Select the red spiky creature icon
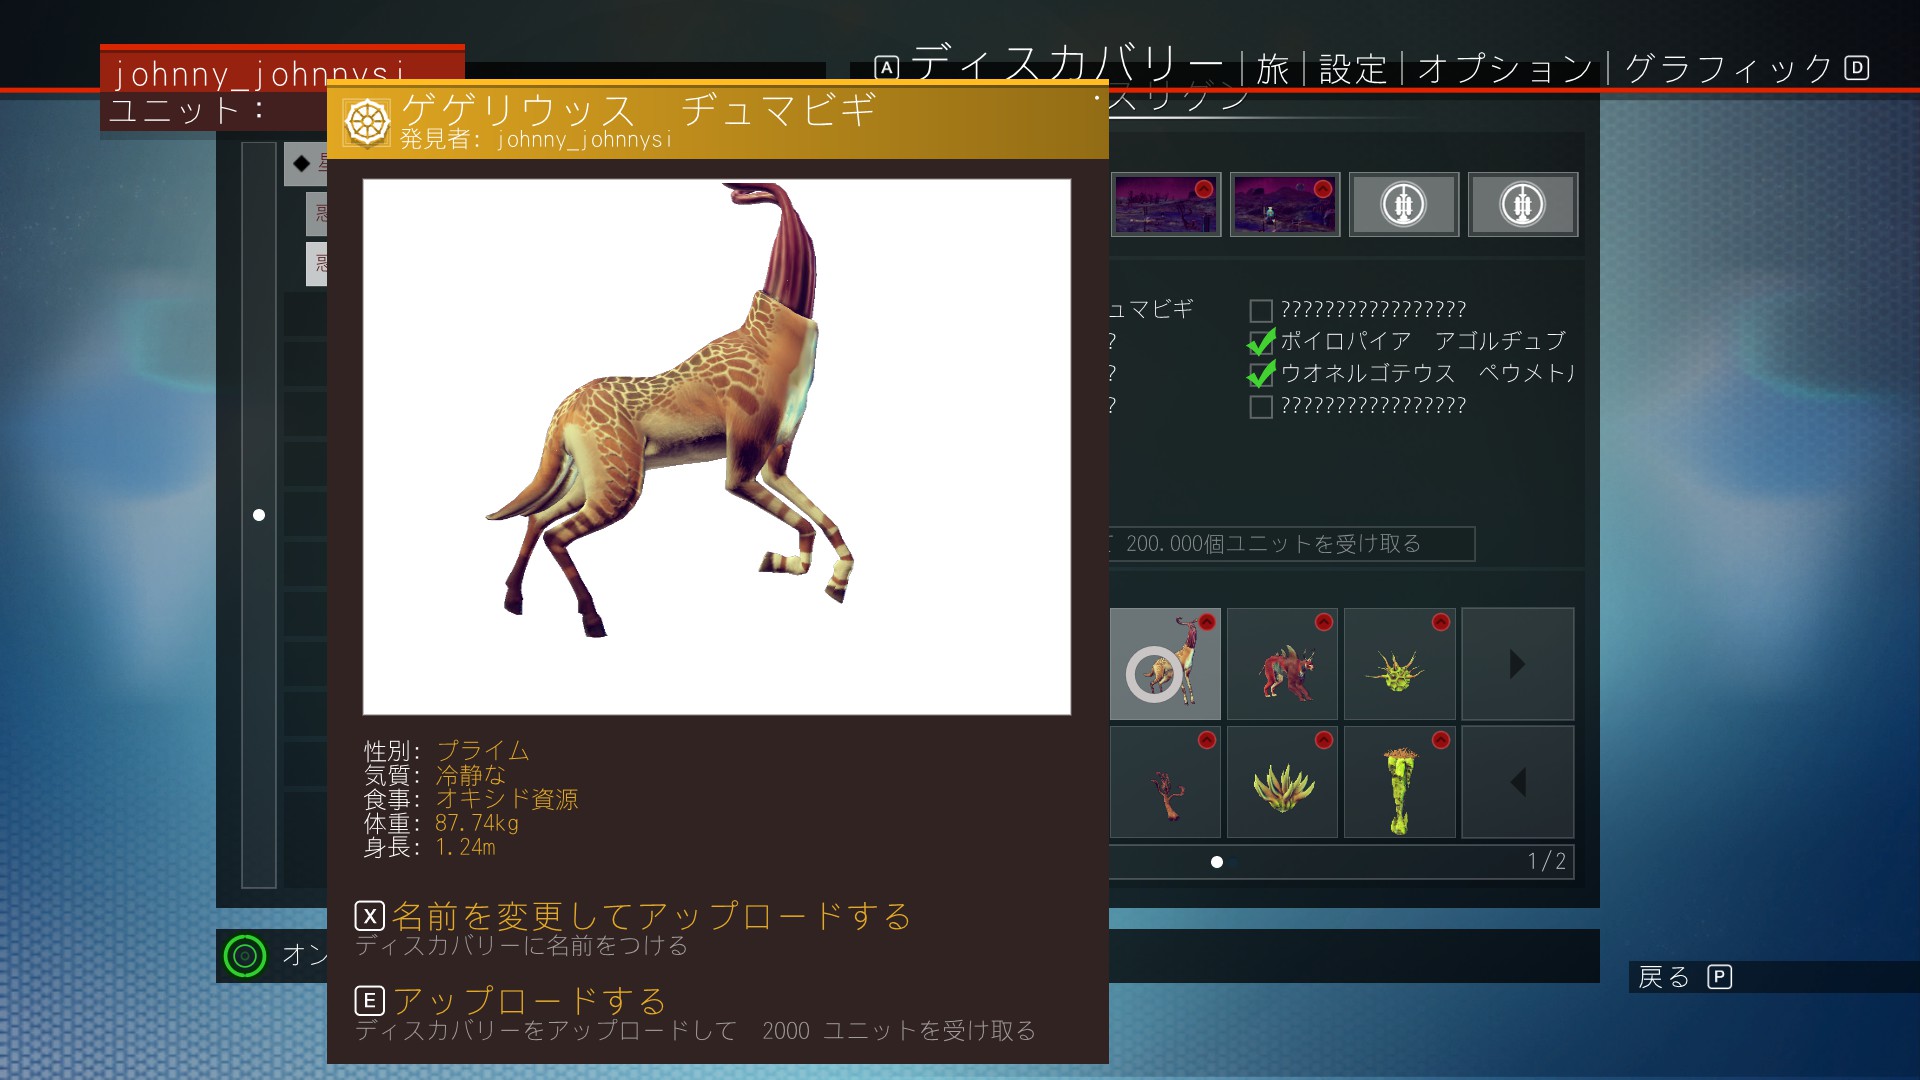The width and height of the screenshot is (1920, 1080). pyautogui.click(x=1282, y=664)
